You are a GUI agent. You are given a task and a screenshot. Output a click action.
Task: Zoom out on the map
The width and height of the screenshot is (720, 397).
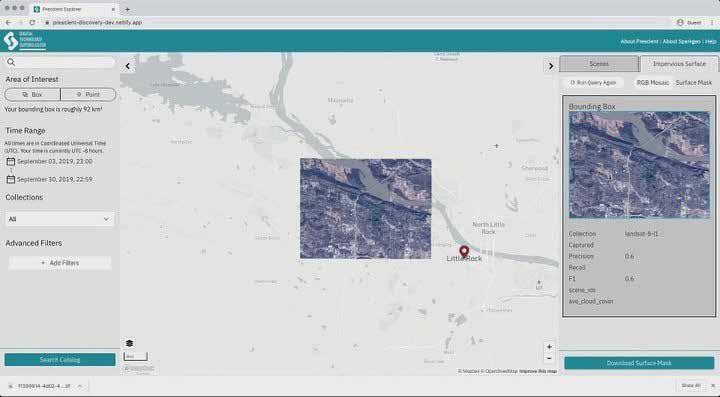[549, 358]
